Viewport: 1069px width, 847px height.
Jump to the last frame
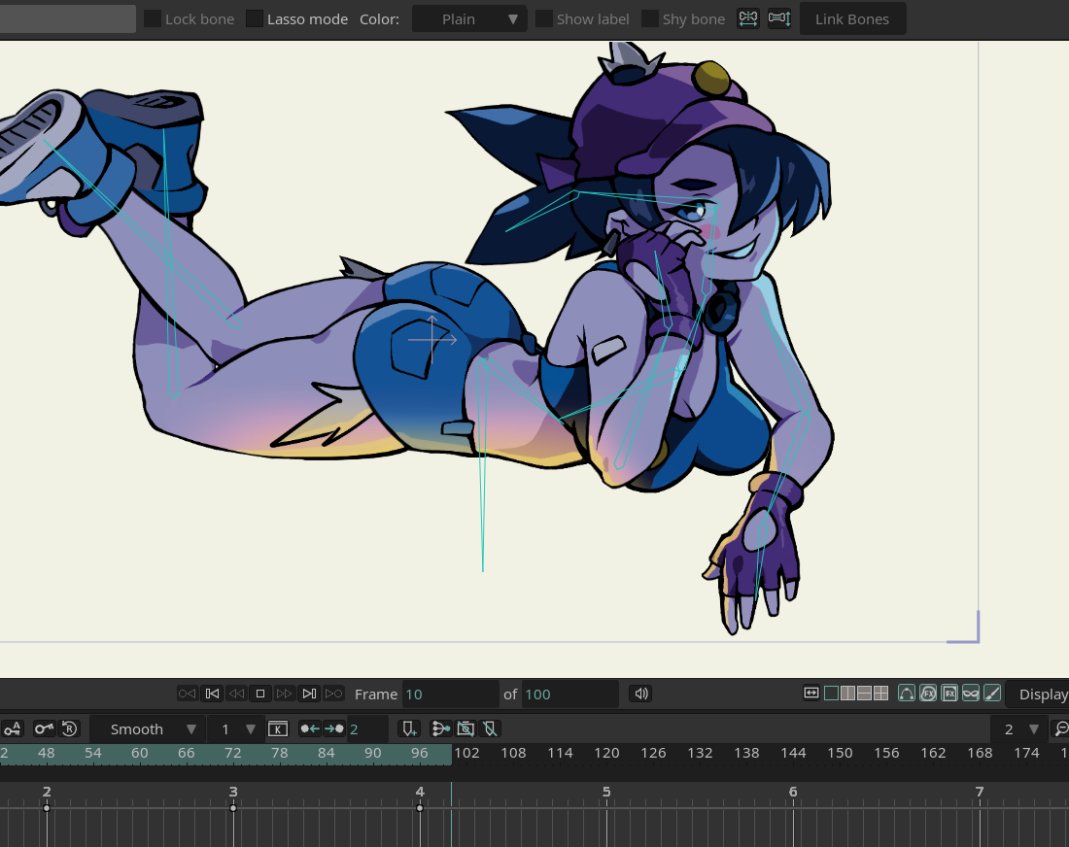[x=309, y=694]
